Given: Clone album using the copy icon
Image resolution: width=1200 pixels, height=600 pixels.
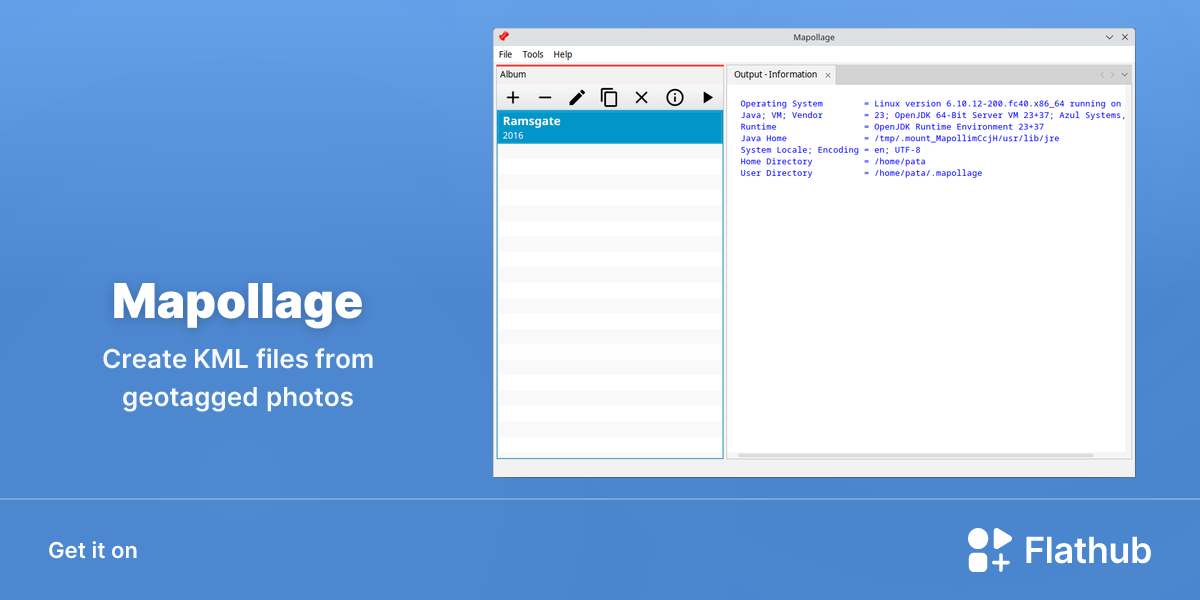Looking at the screenshot, I should click(609, 97).
